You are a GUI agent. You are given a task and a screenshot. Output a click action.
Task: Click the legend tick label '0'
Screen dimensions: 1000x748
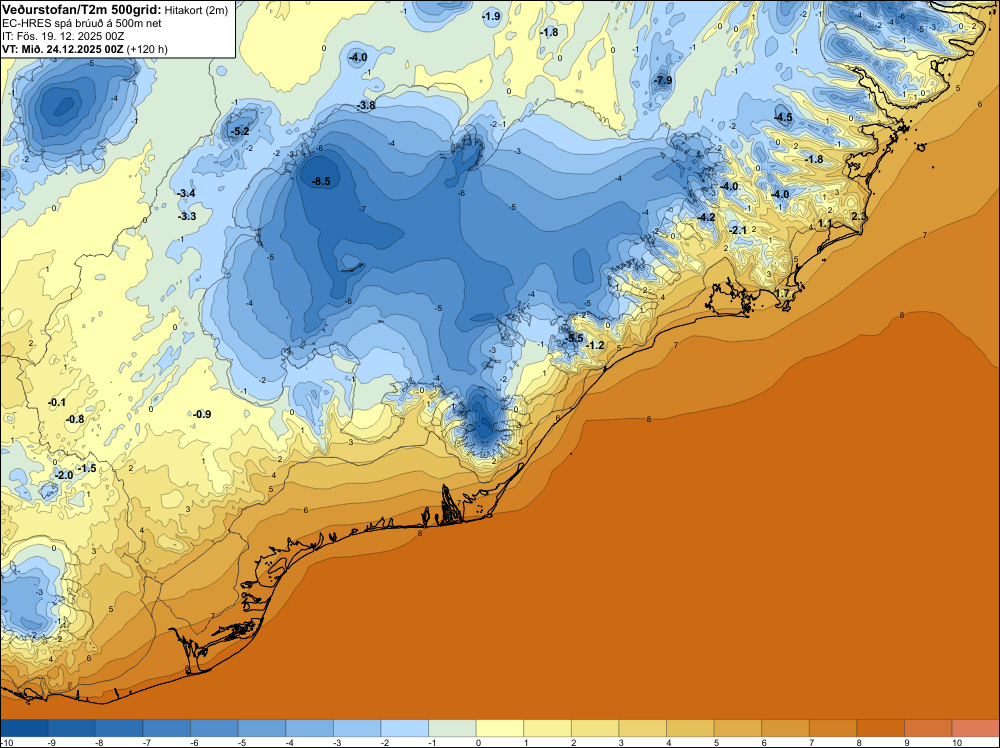(x=476, y=743)
